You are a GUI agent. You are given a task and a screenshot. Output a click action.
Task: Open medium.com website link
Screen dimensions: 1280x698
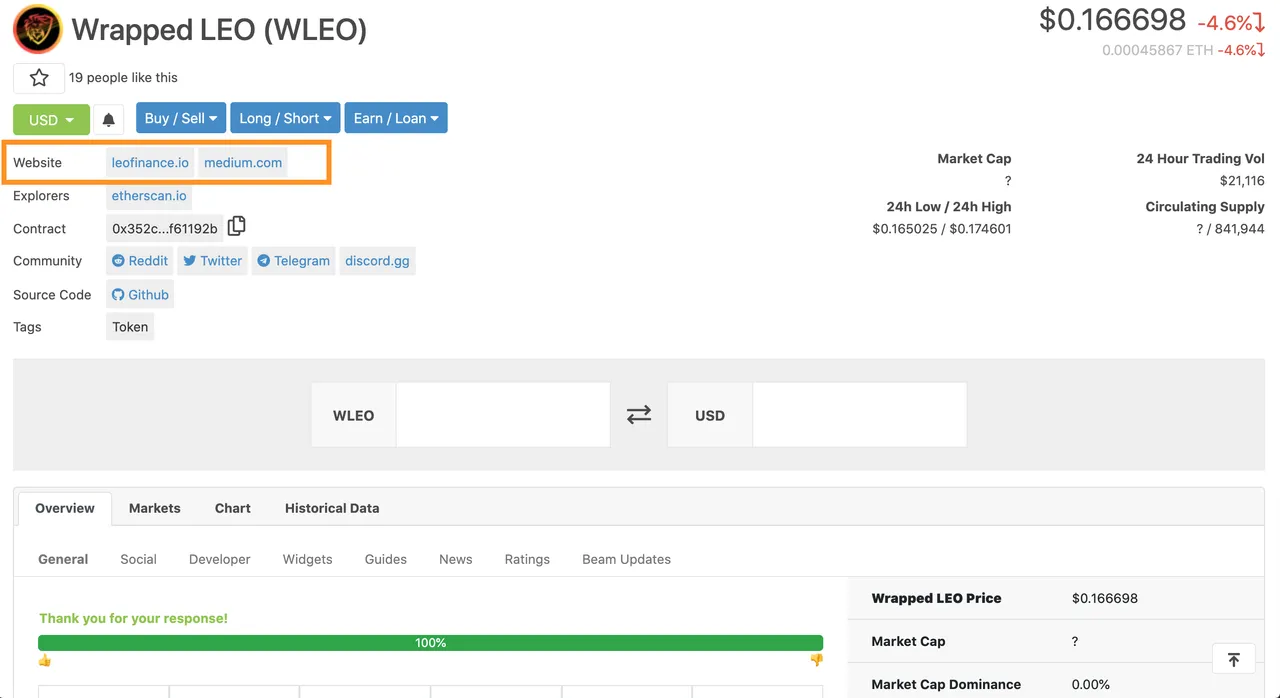pos(243,163)
